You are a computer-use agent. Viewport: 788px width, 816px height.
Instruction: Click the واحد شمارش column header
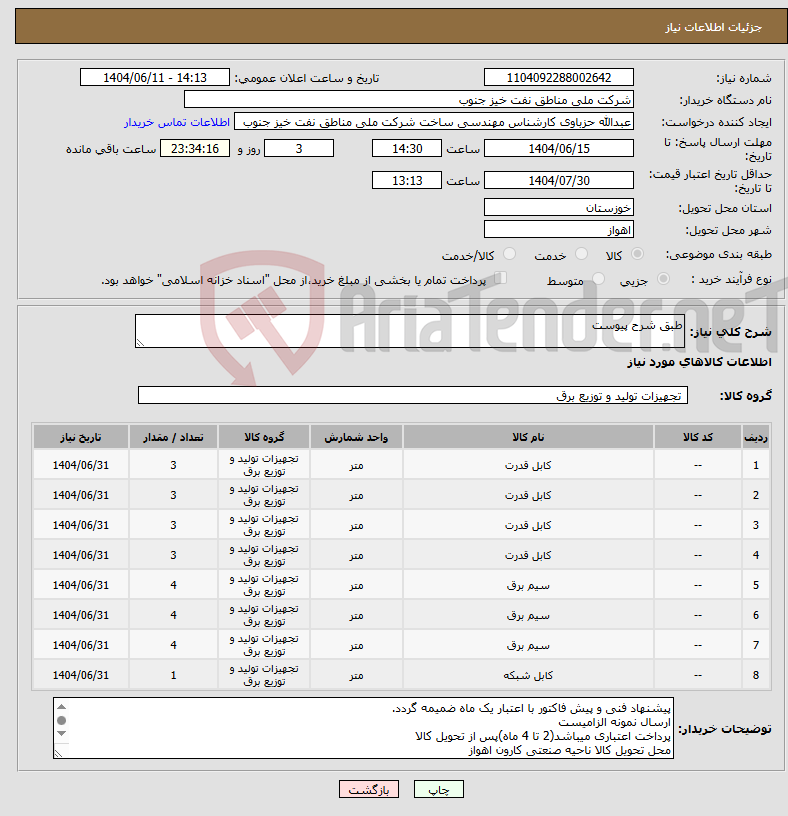[356, 437]
